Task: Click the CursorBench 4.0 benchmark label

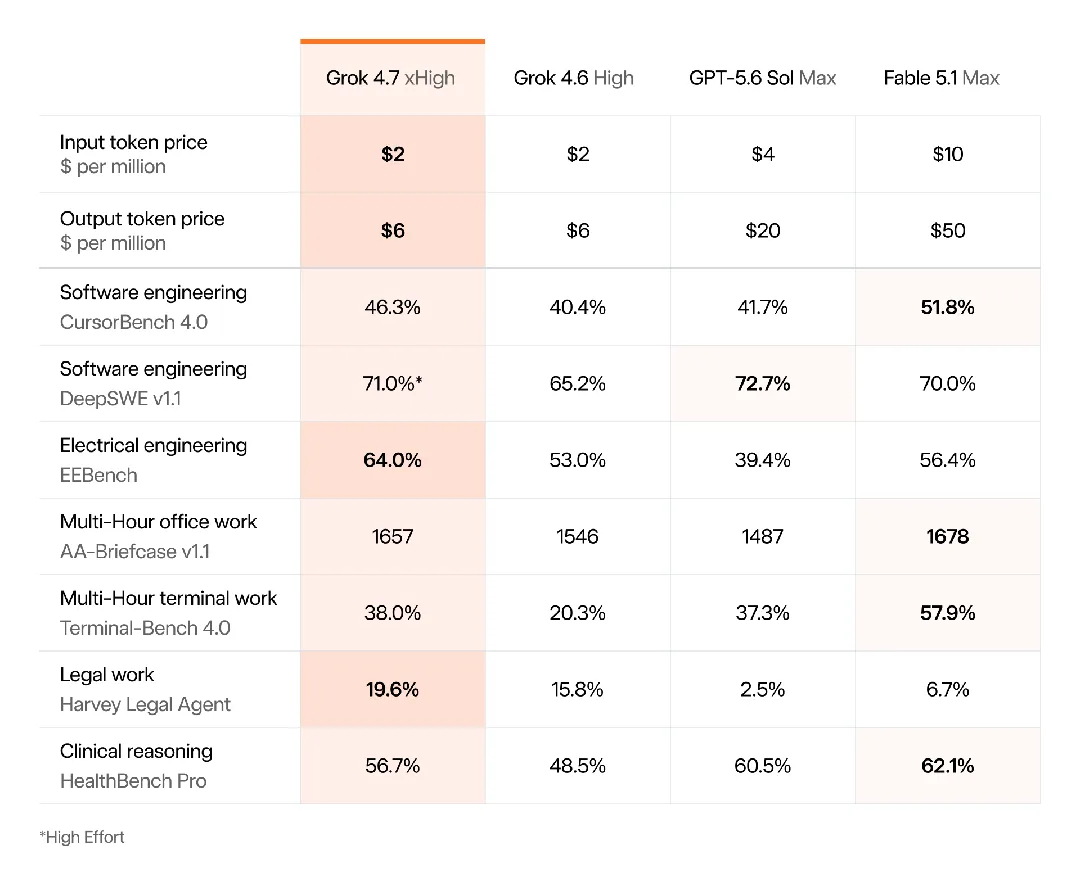Action: 134,322
